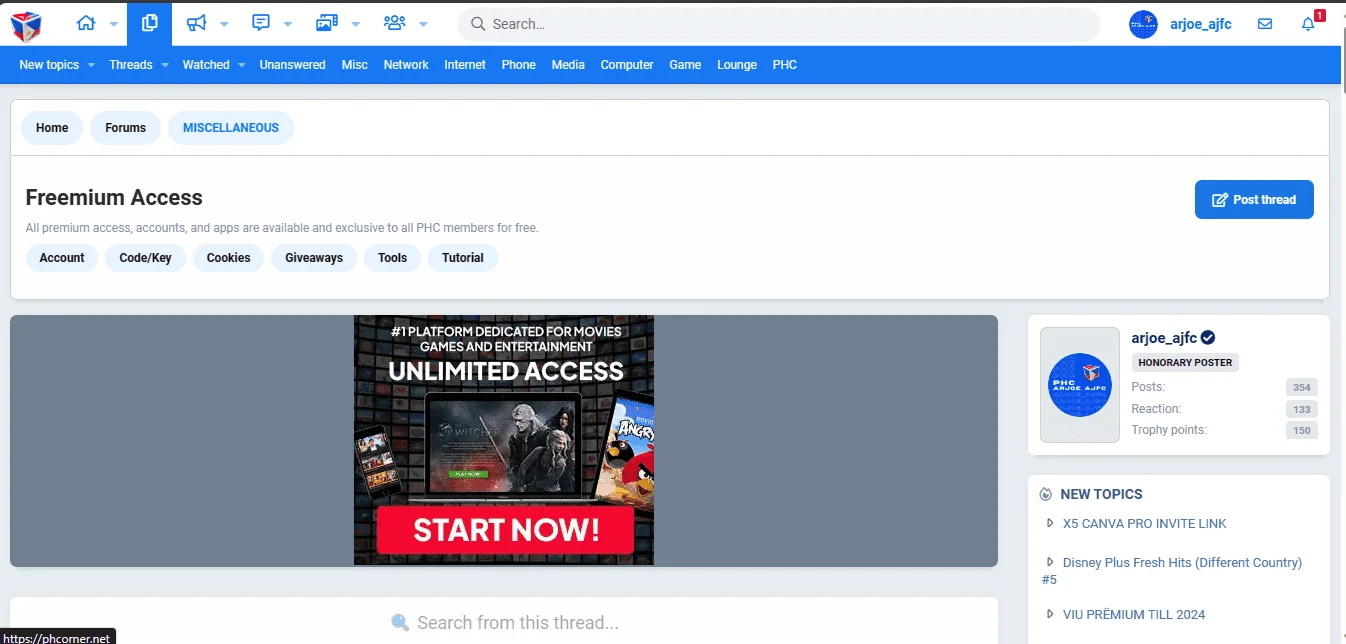This screenshot has height=644, width=1346.
Task: Click the Reaction count 133
Action: tap(1301, 409)
